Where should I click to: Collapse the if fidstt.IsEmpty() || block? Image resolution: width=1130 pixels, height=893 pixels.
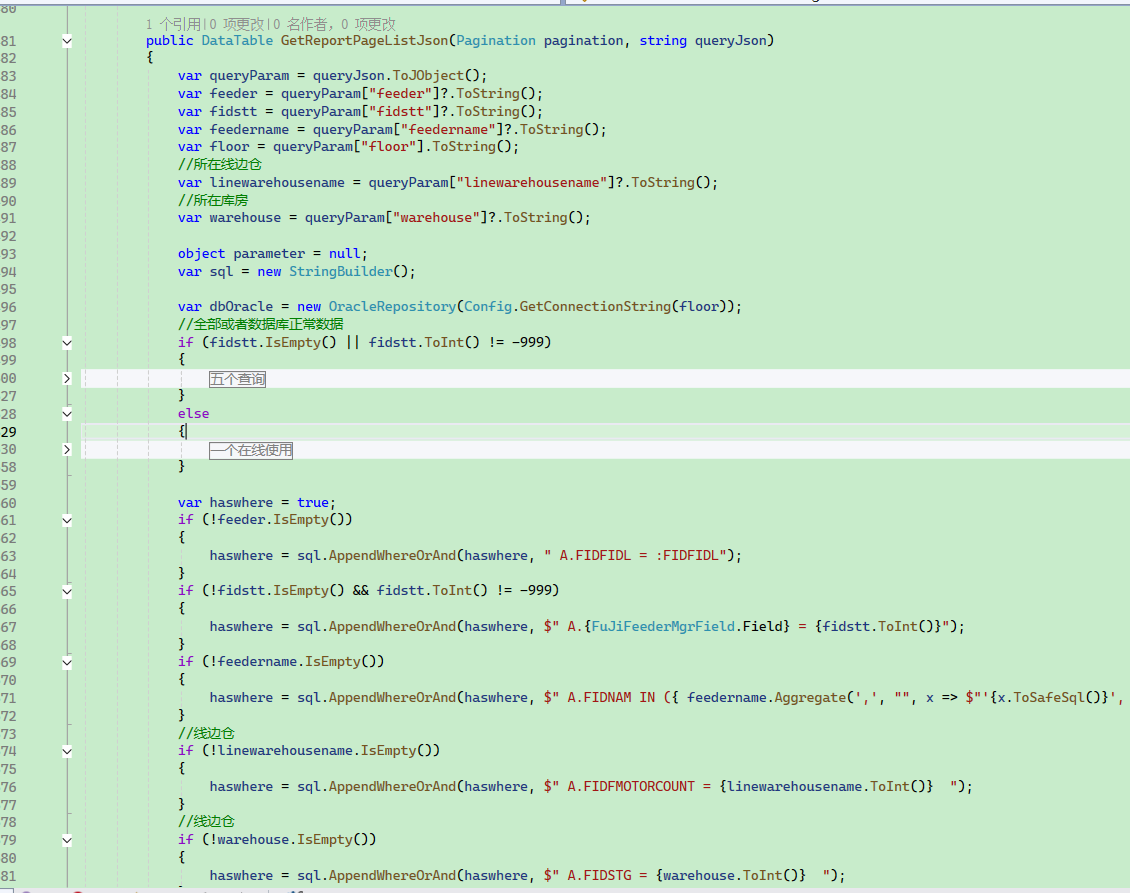coord(67,342)
